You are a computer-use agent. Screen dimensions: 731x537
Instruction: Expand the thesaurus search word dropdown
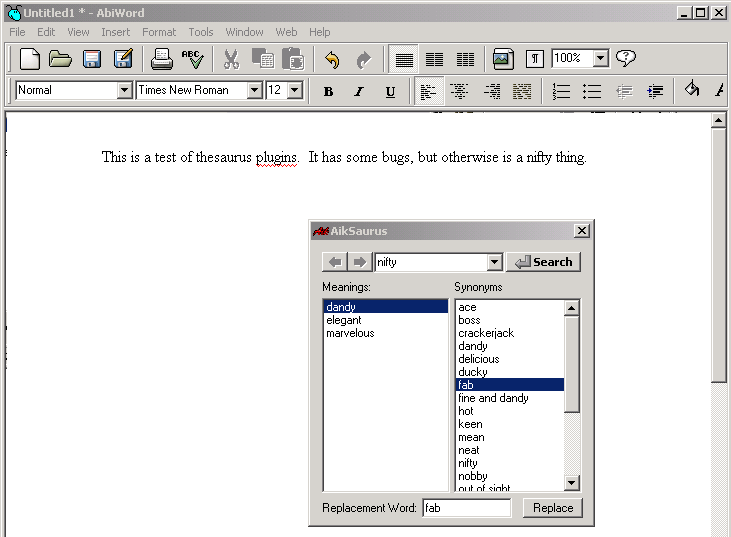tap(493, 262)
